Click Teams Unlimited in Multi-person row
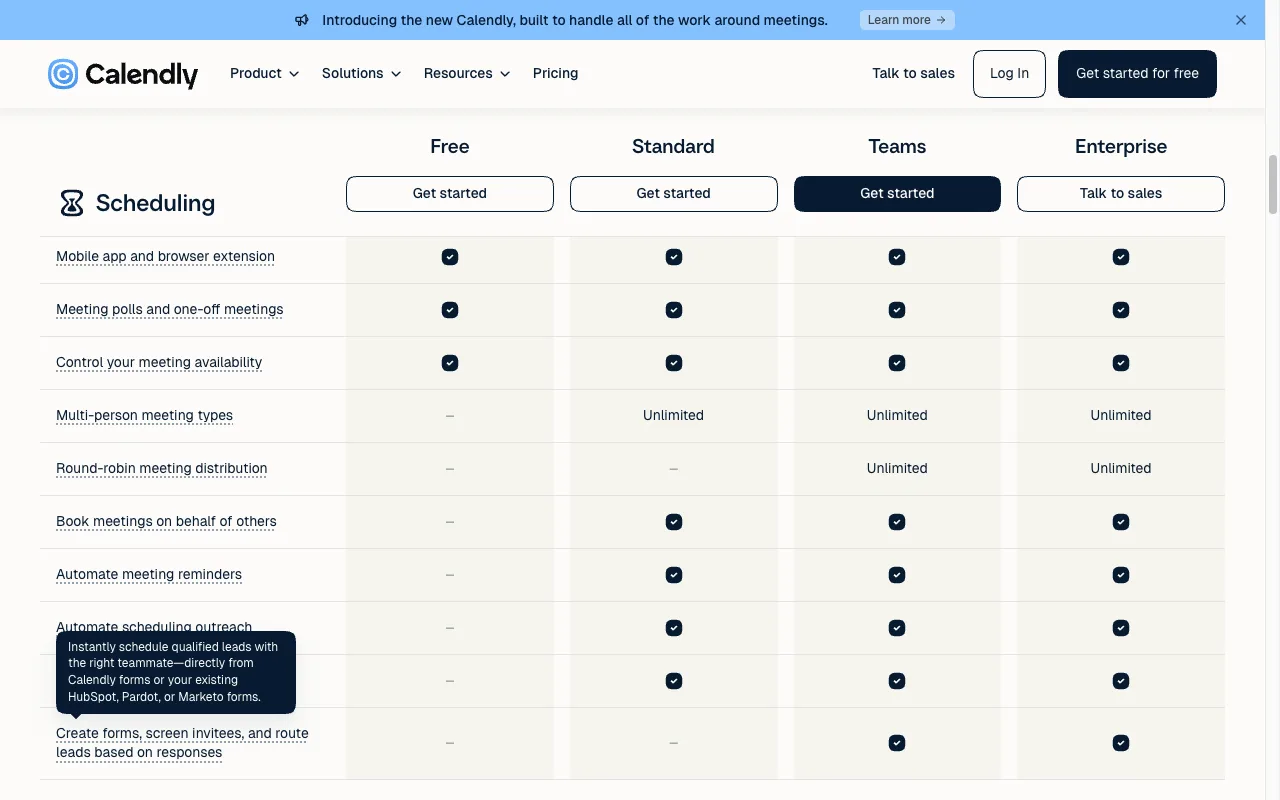This screenshot has width=1280, height=800. (897, 416)
